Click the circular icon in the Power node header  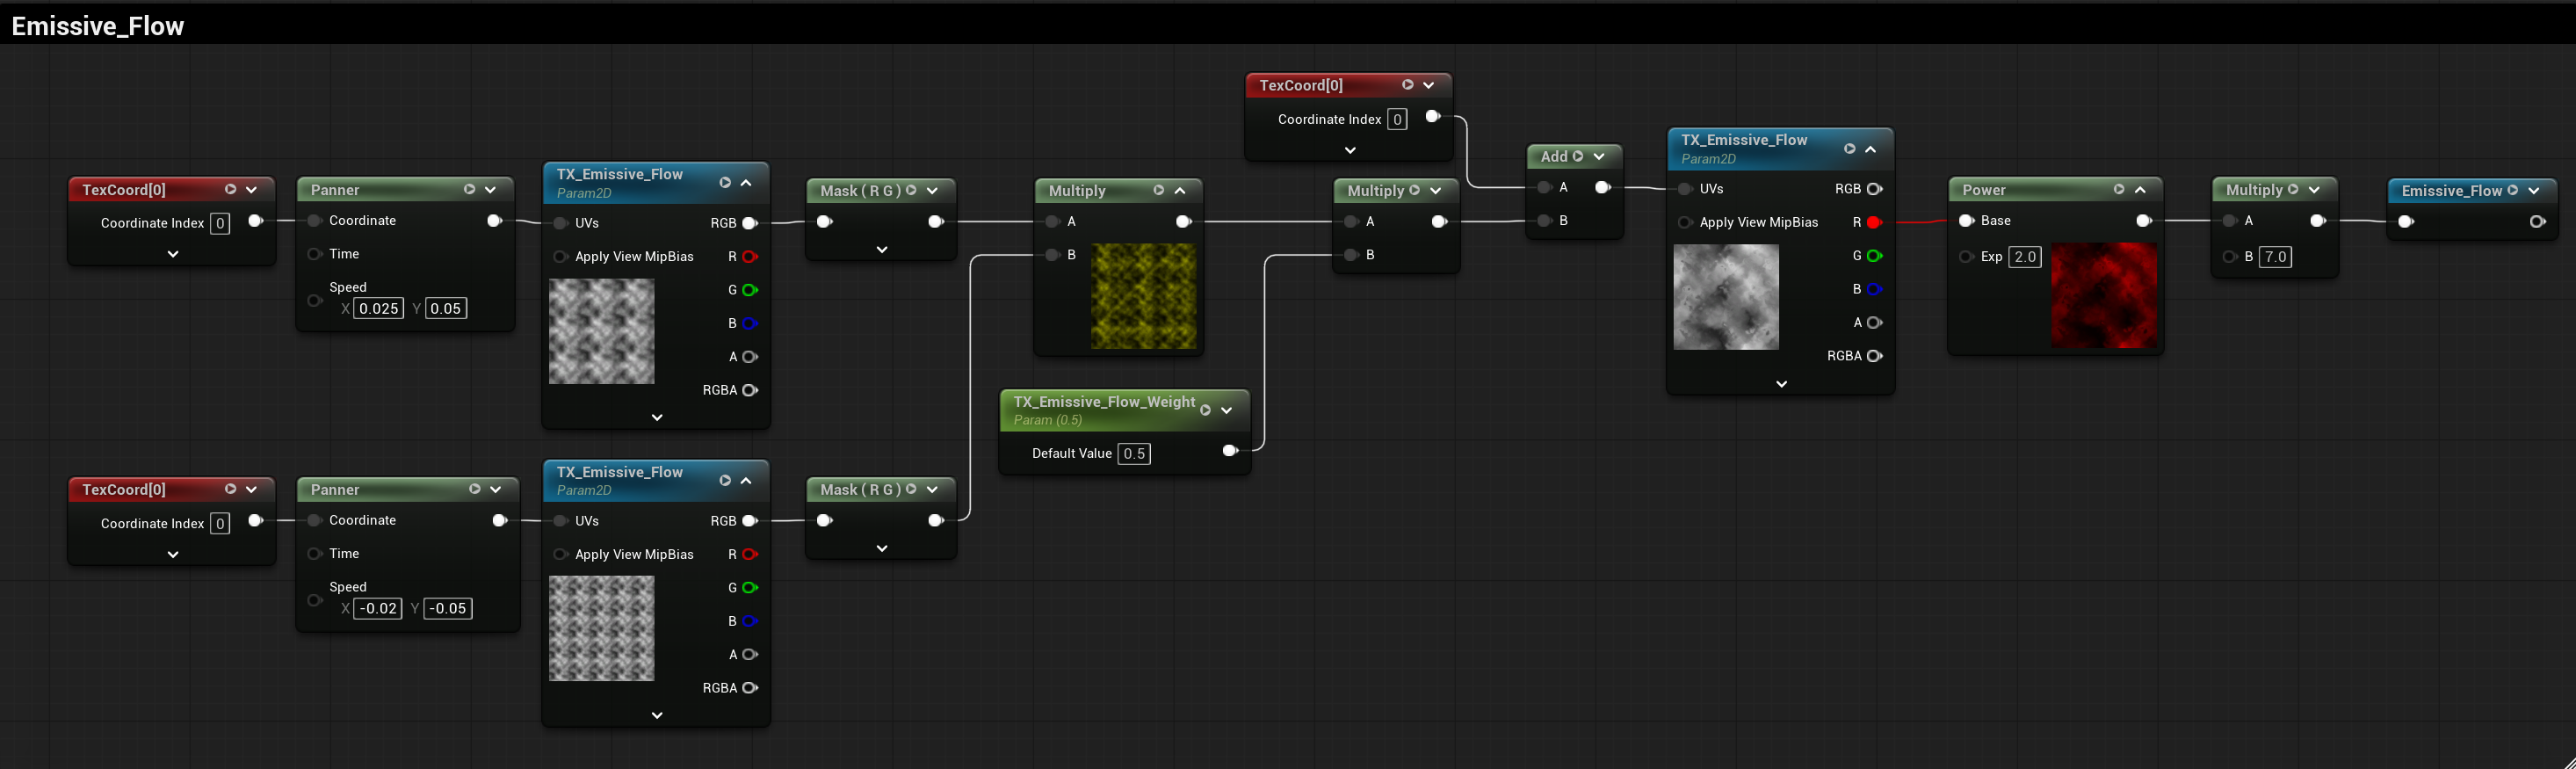click(2119, 189)
